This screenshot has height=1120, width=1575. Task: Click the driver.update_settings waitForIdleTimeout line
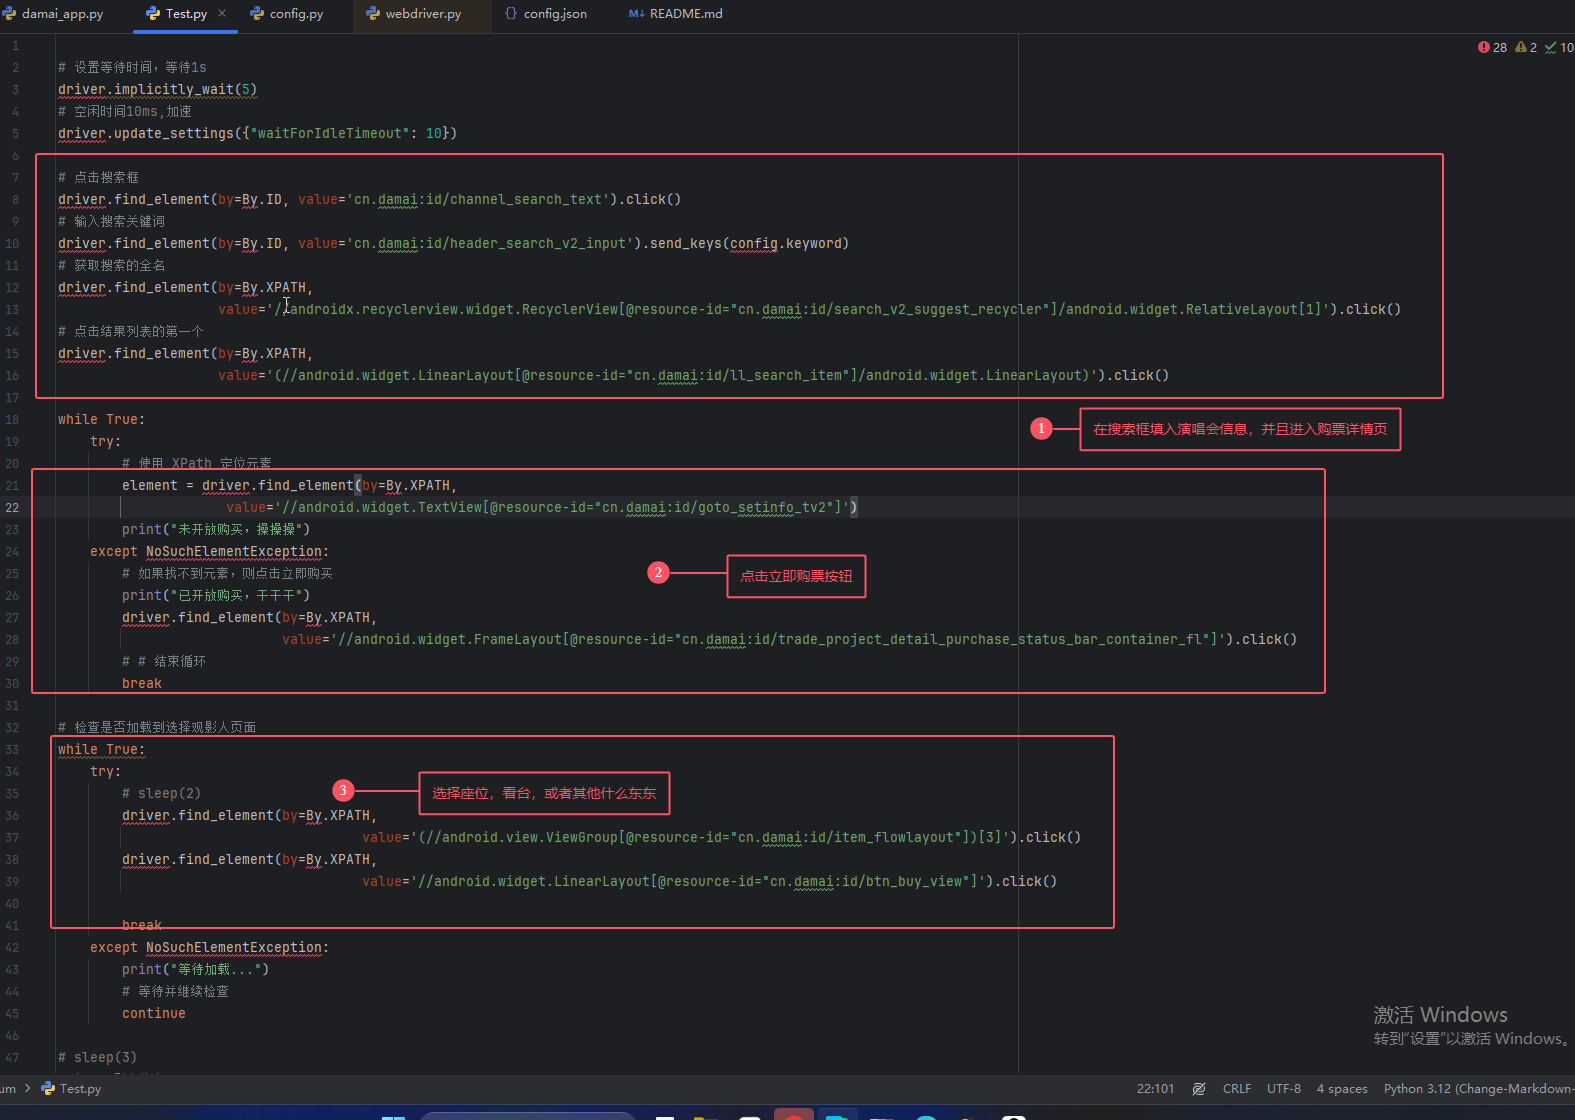pos(257,133)
